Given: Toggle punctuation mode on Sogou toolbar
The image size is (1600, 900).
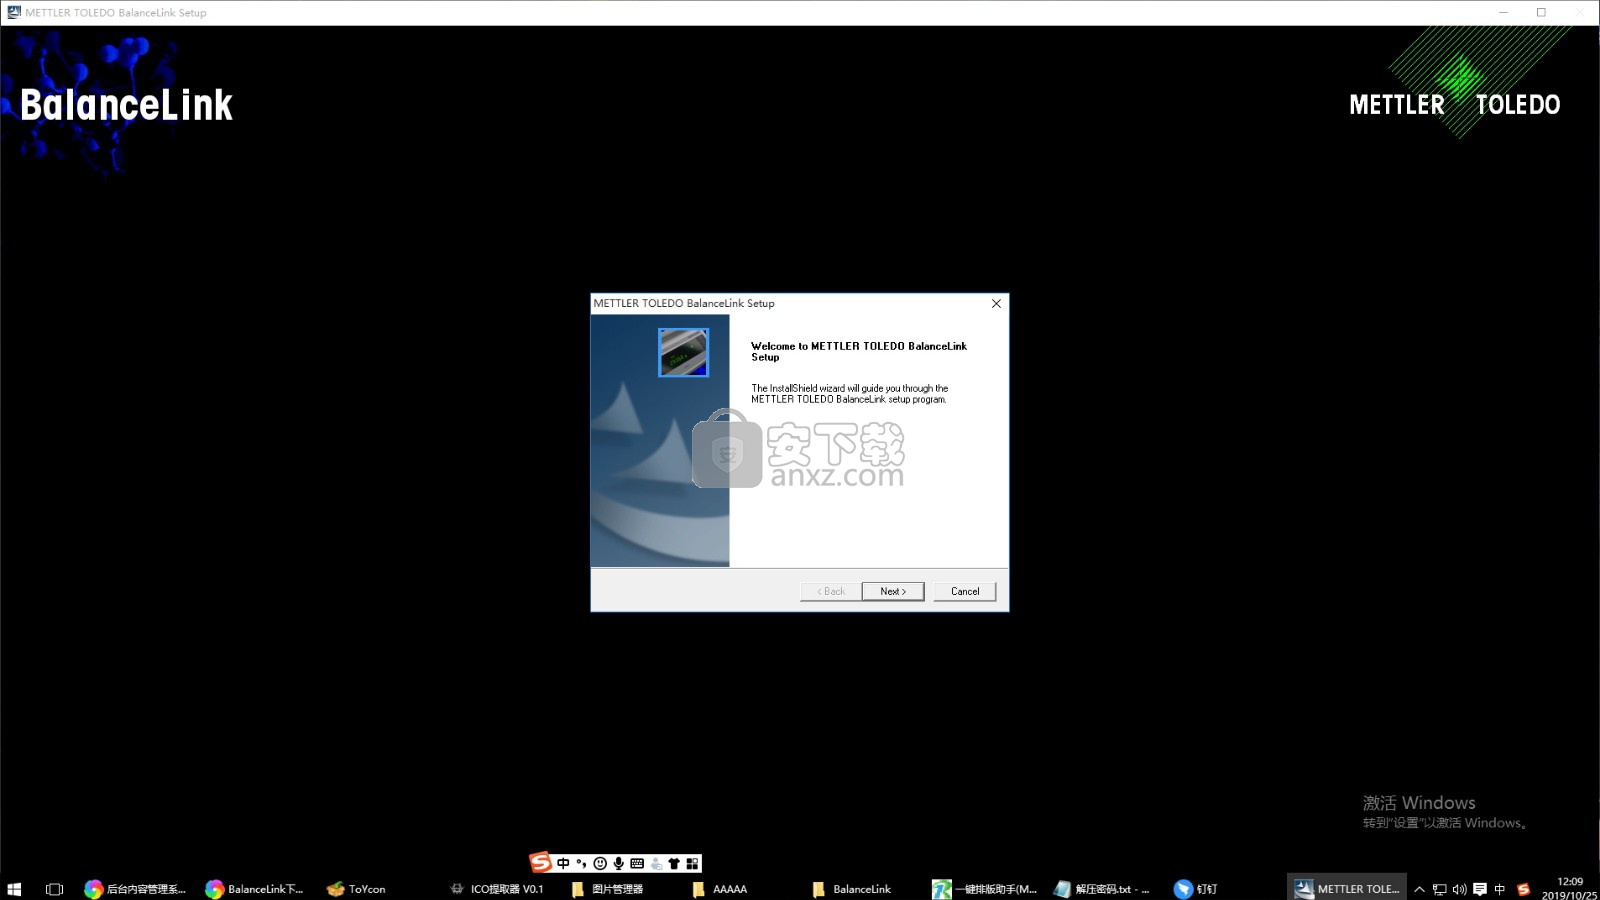Looking at the screenshot, I should (x=581, y=863).
